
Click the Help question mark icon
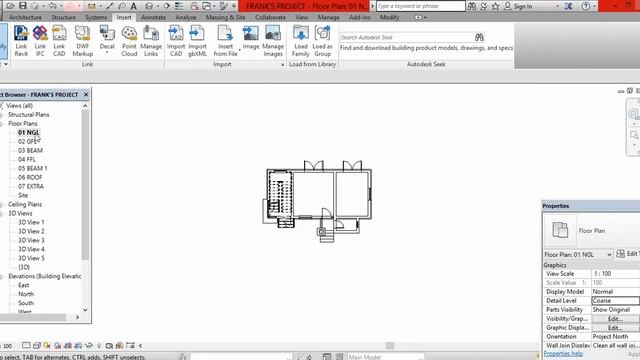tap(586, 6)
